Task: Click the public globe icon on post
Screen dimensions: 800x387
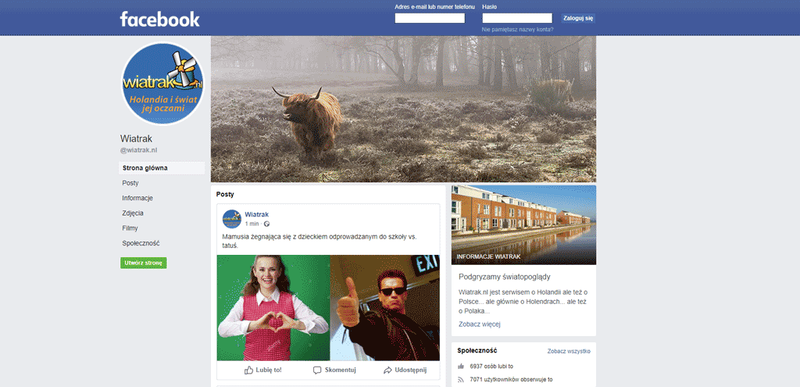Action: coord(267,224)
